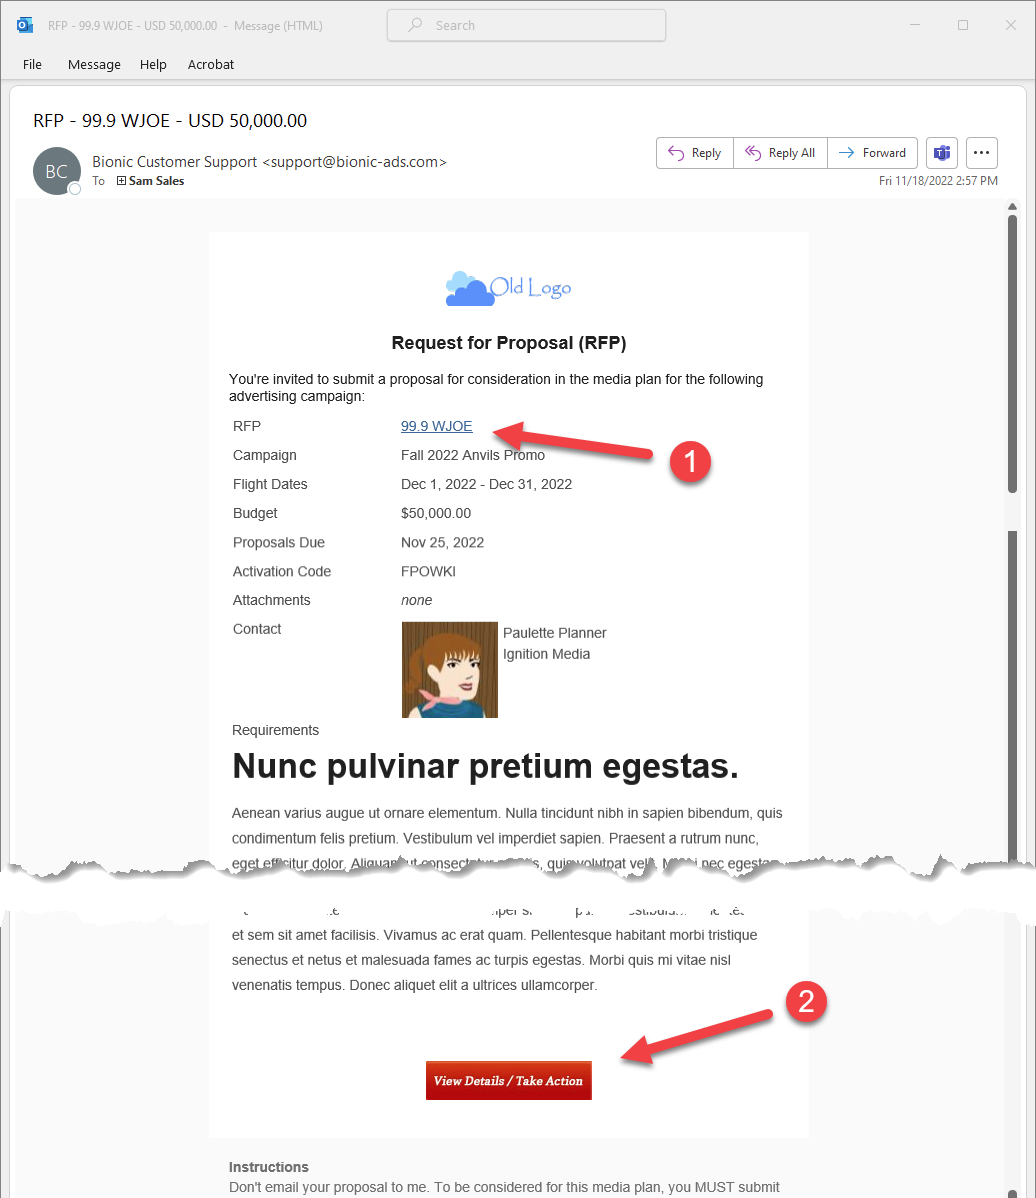The image size is (1036, 1198).
Task: Open the more actions ellipsis menu
Action: 981,153
